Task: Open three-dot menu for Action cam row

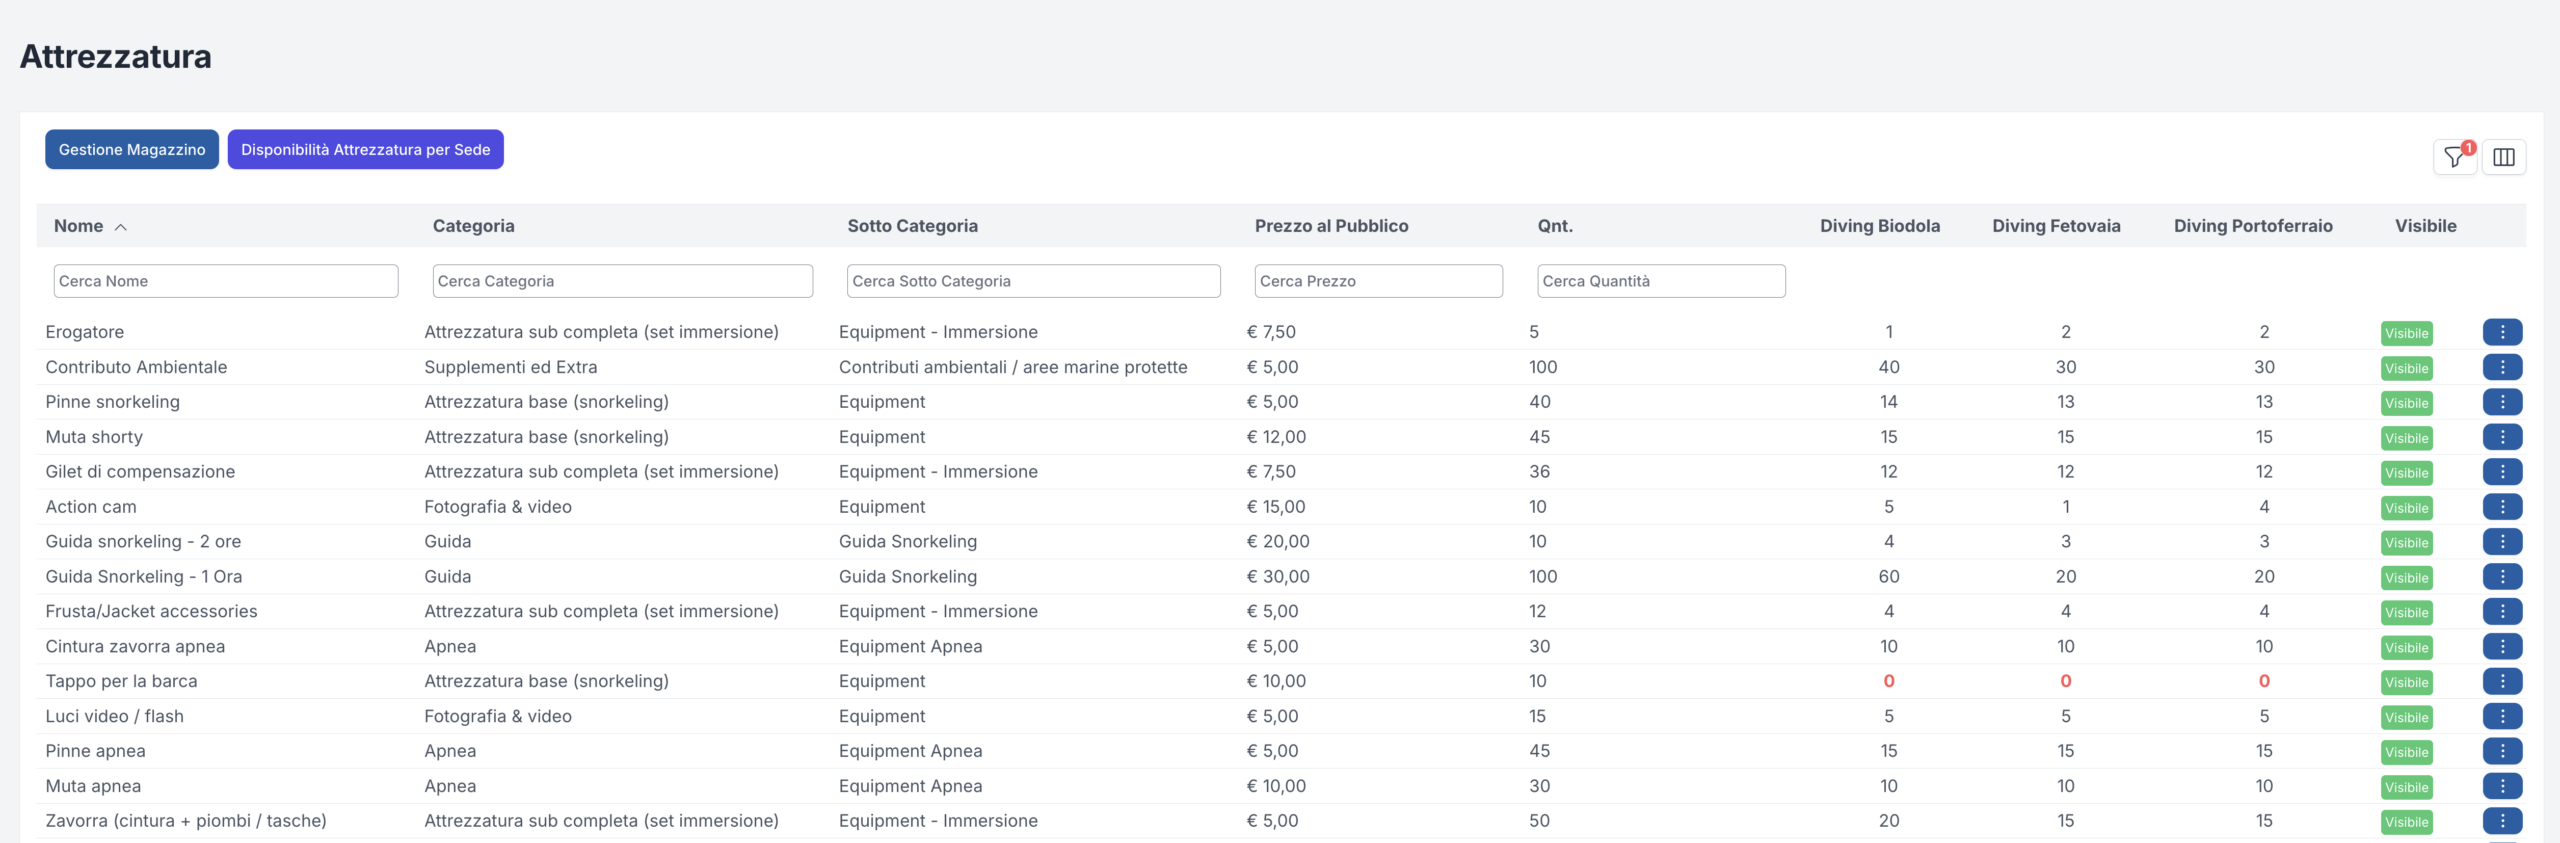Action: (x=2501, y=507)
